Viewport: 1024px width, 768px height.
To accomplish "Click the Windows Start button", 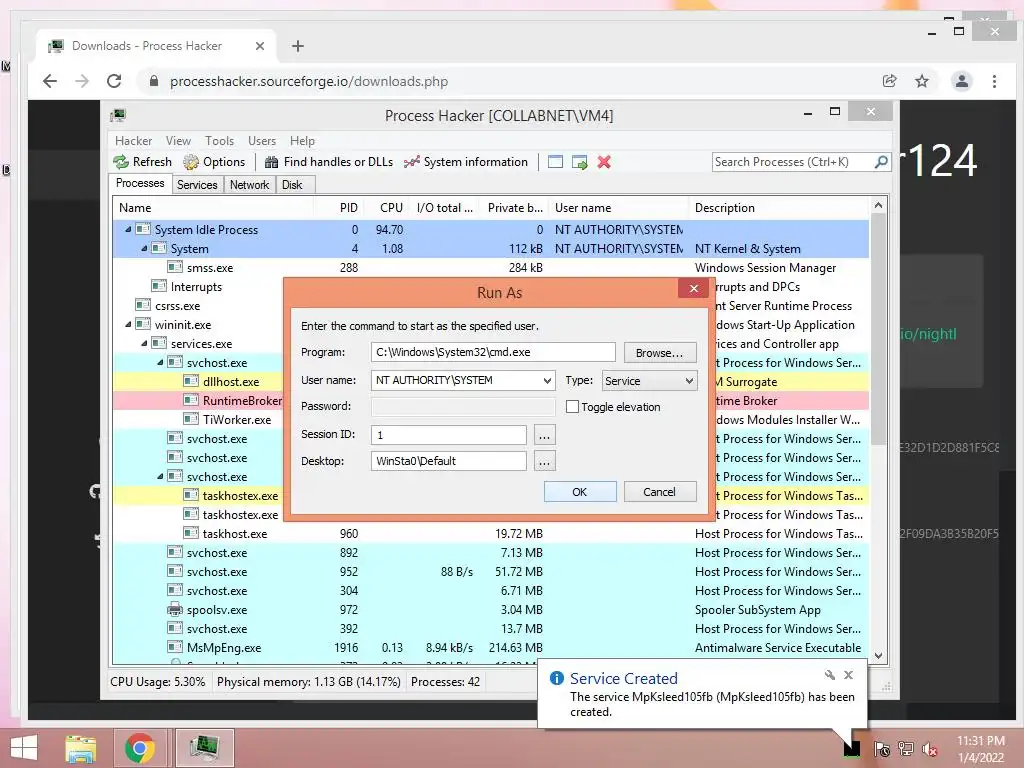I will (x=24, y=748).
